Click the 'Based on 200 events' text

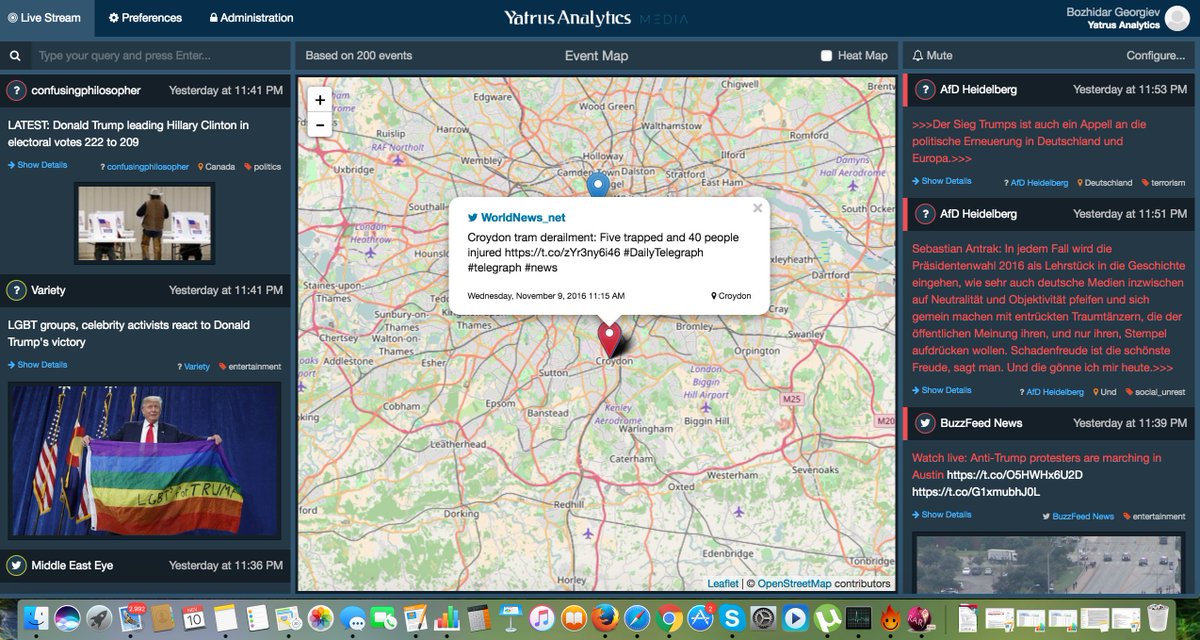(x=359, y=56)
